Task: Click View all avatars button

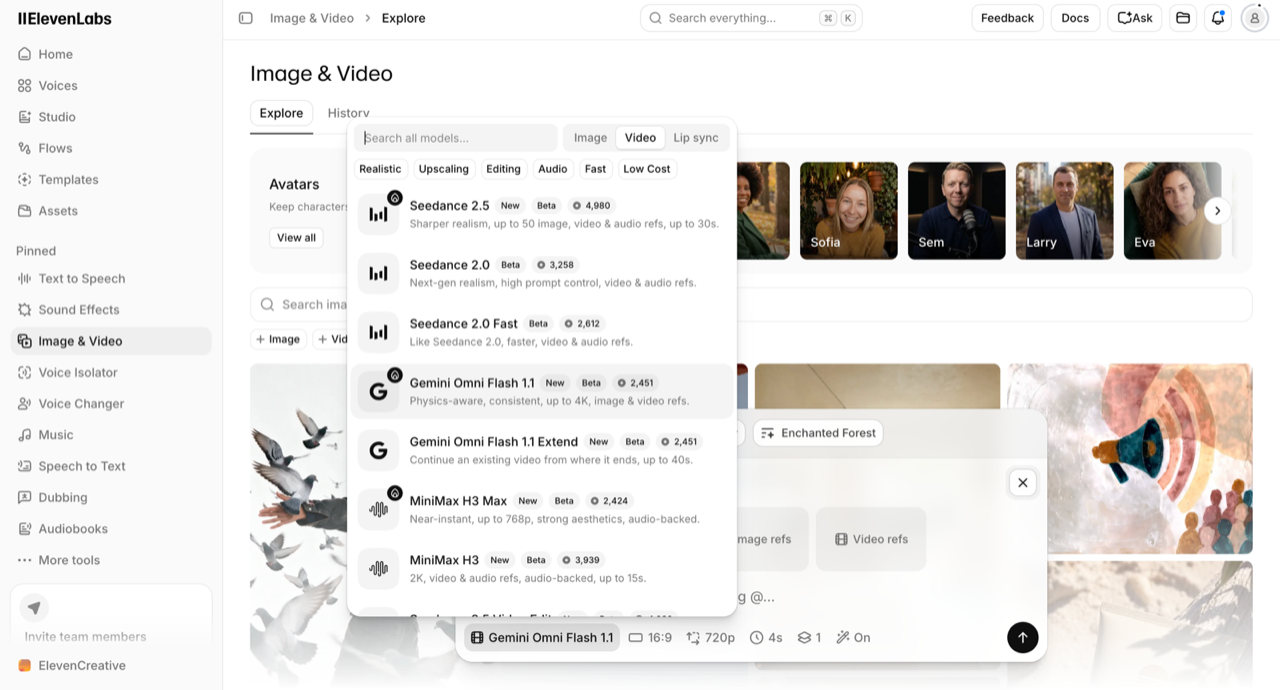Action: (x=296, y=238)
